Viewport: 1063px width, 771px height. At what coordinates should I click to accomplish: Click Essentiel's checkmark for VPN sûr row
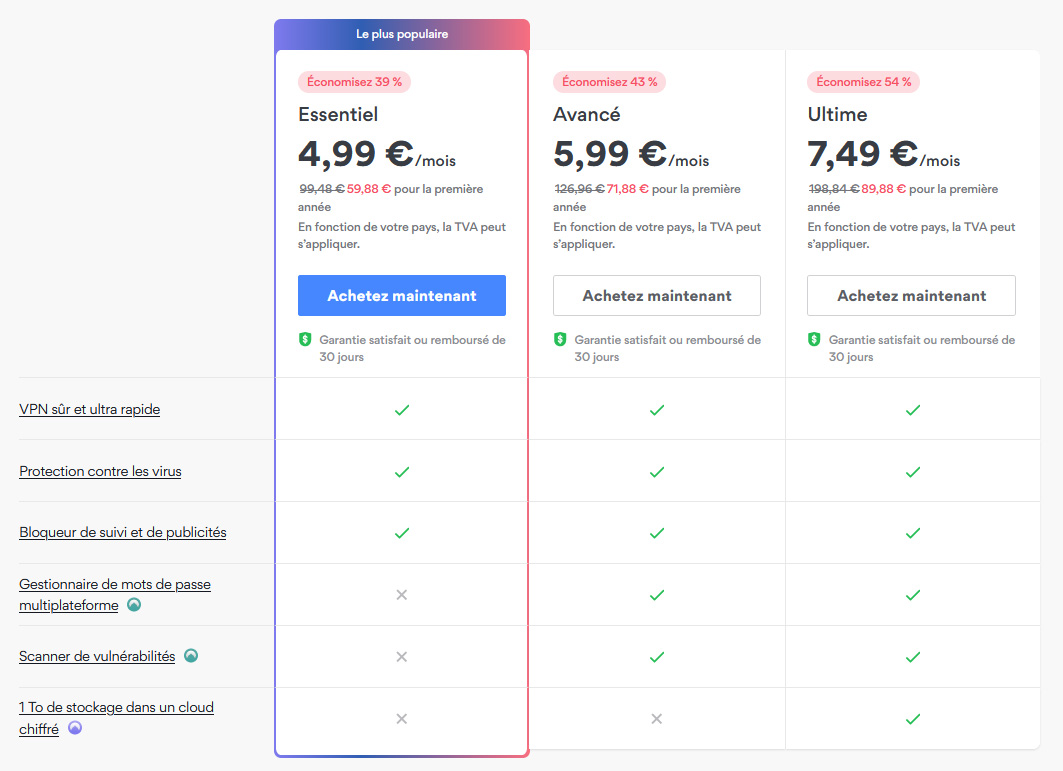pos(402,410)
